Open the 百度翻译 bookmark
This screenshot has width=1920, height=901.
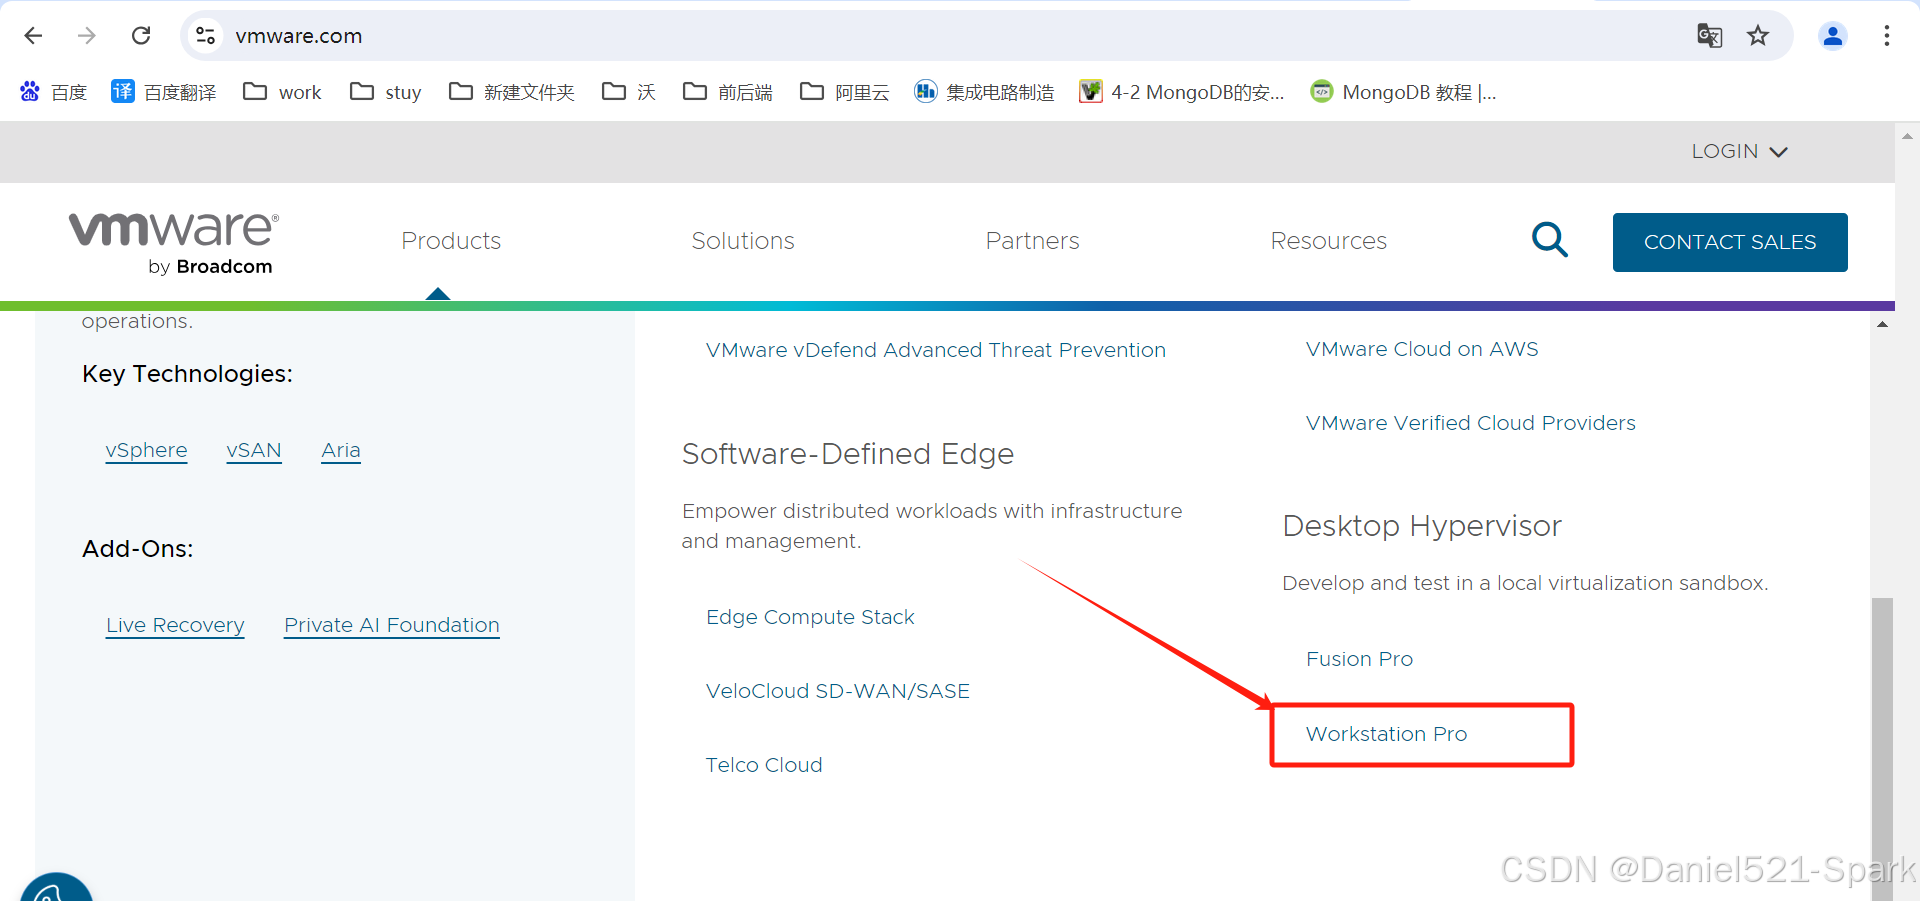click(164, 92)
